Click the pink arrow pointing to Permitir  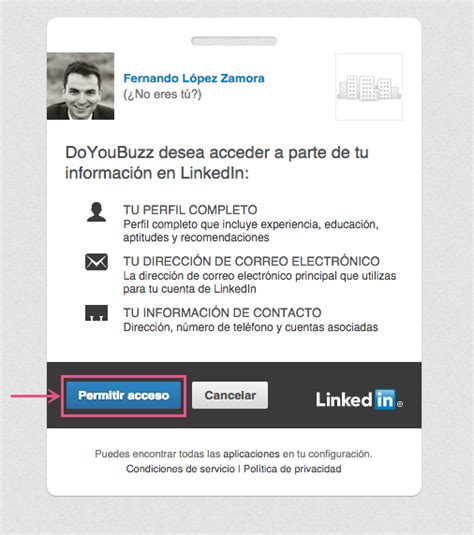[x=35, y=396]
